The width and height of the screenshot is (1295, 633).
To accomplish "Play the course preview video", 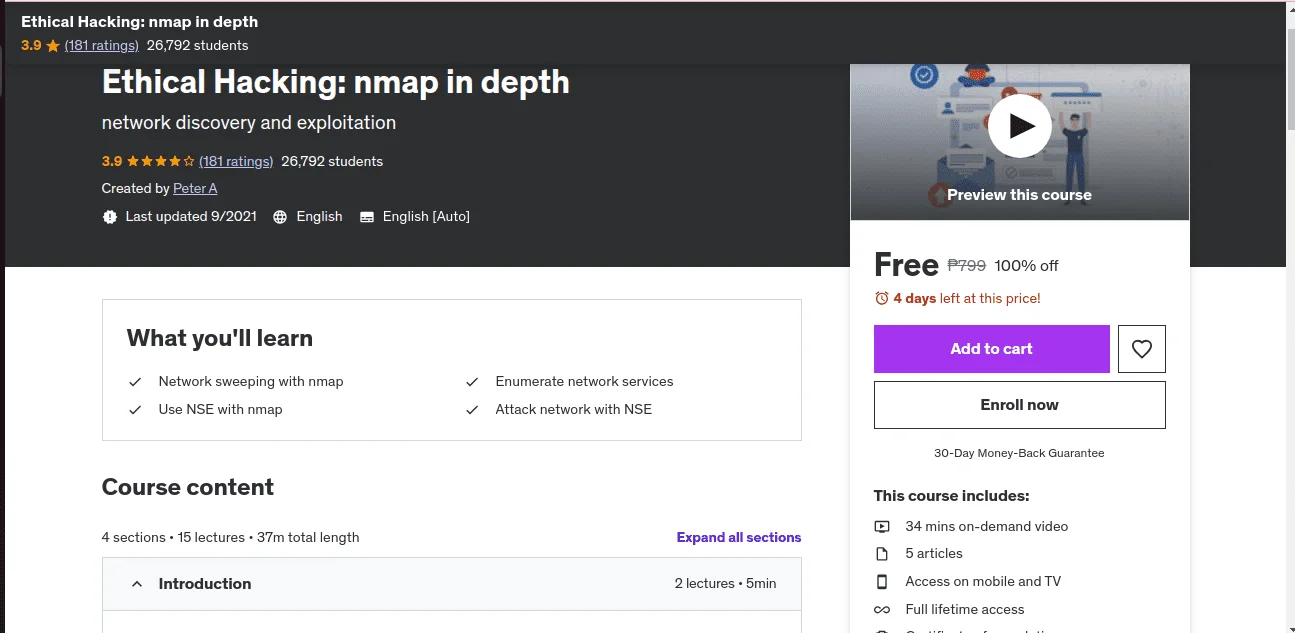I will (x=1019, y=126).
